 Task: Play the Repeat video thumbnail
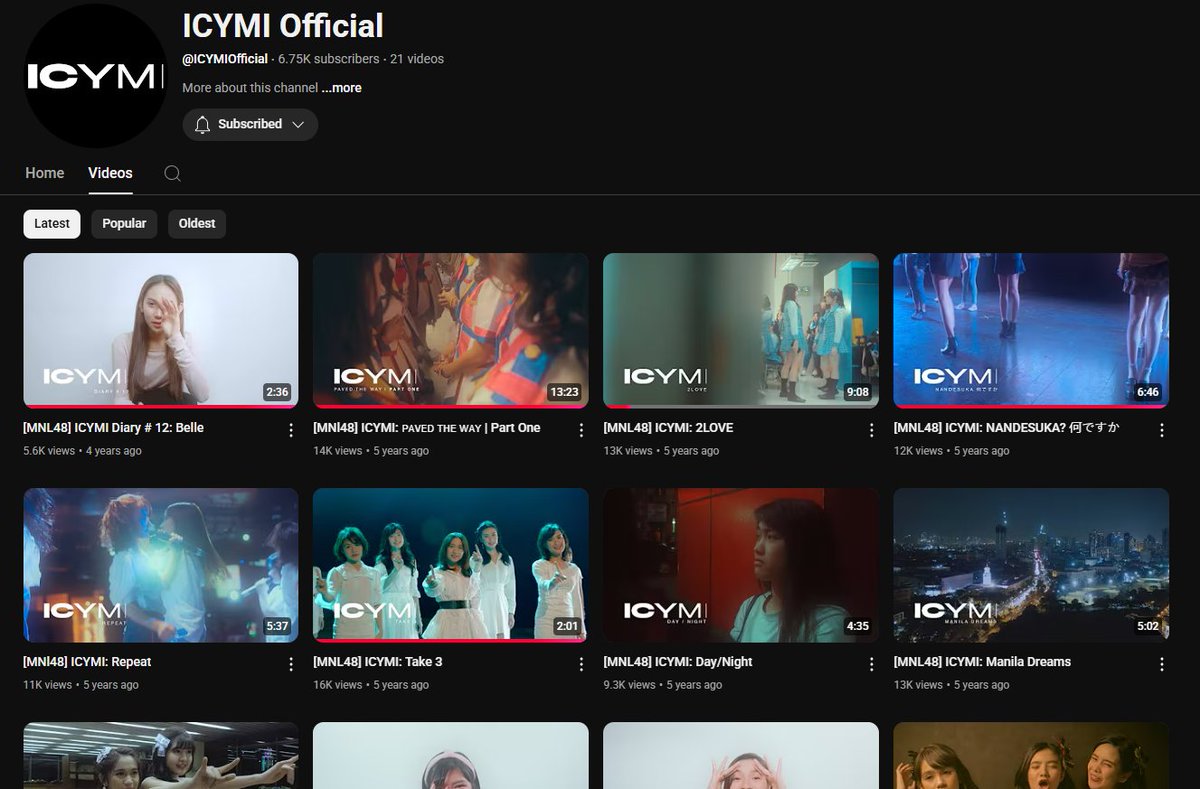point(161,565)
